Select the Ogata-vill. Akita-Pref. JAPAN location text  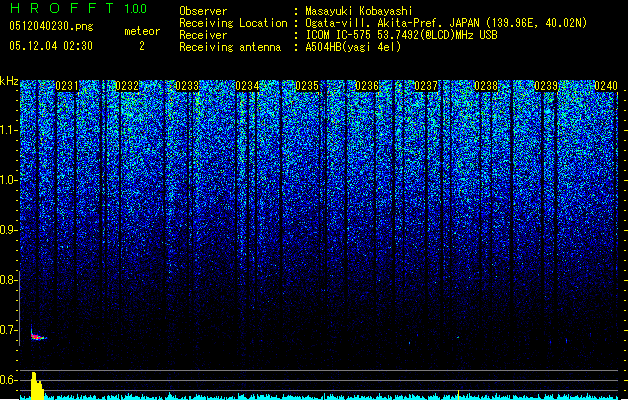tap(446, 23)
